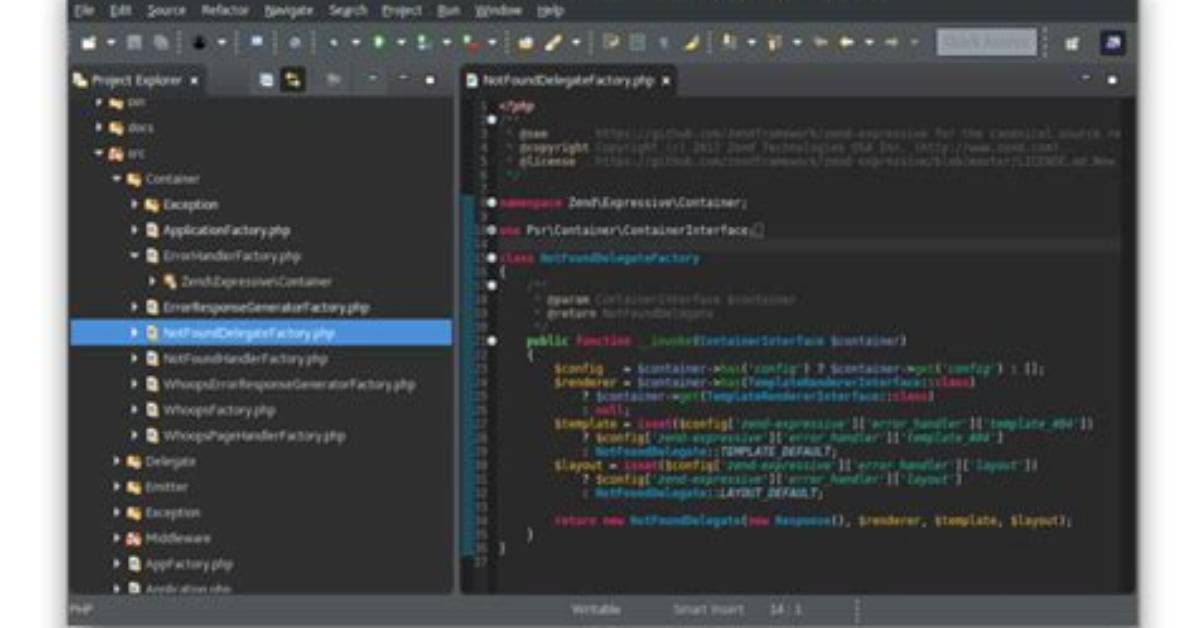Click the greyed icon in Project Explorer toolbar
The height and width of the screenshot is (628, 1196).
coord(333,79)
